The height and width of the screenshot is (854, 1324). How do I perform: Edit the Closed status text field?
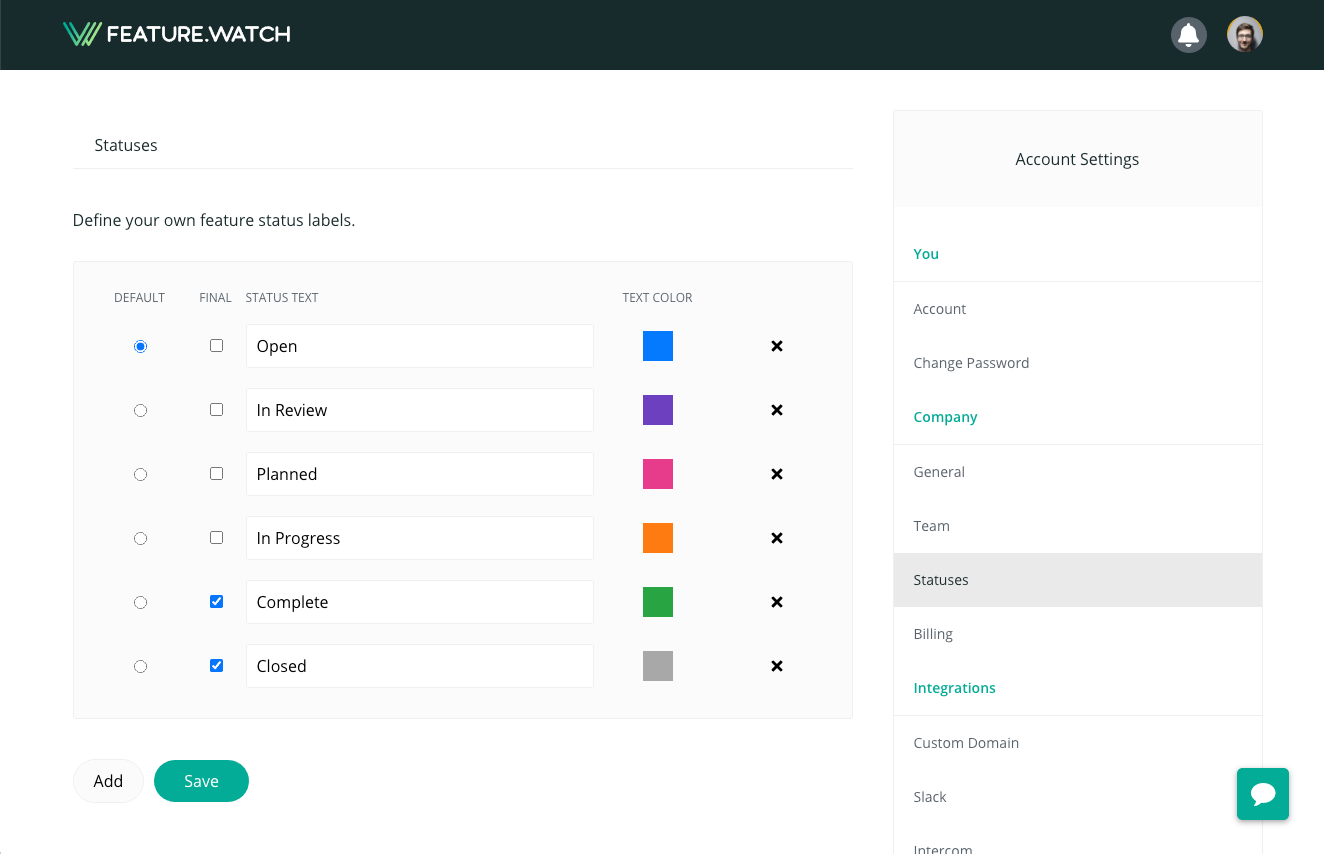click(419, 666)
